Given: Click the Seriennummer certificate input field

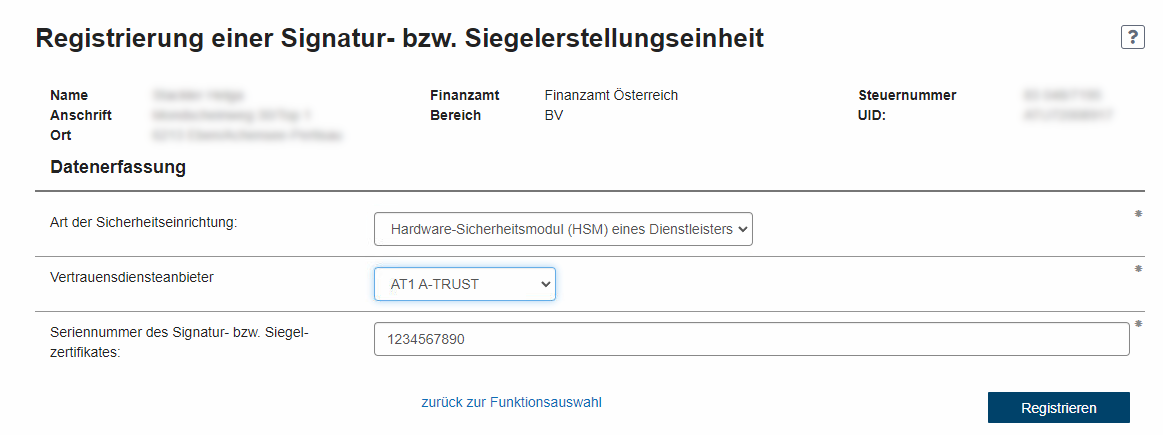Looking at the screenshot, I should (751, 339).
